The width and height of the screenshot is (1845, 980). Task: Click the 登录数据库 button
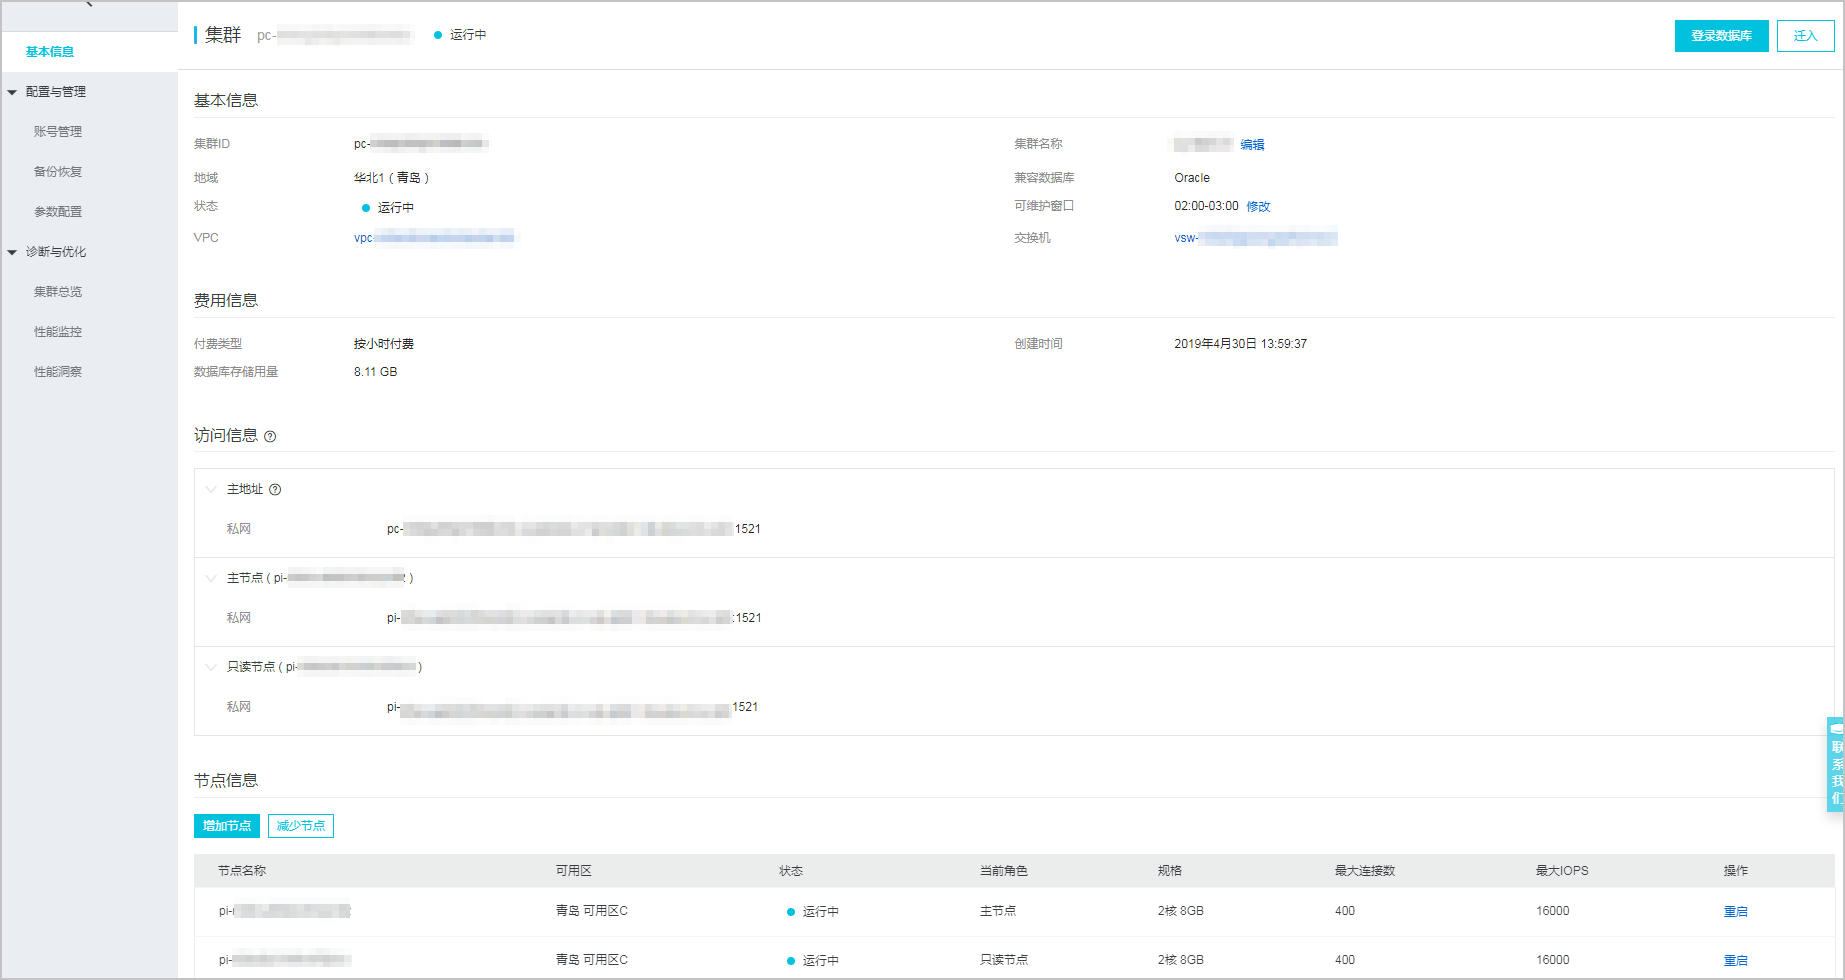pyautogui.click(x=1721, y=36)
